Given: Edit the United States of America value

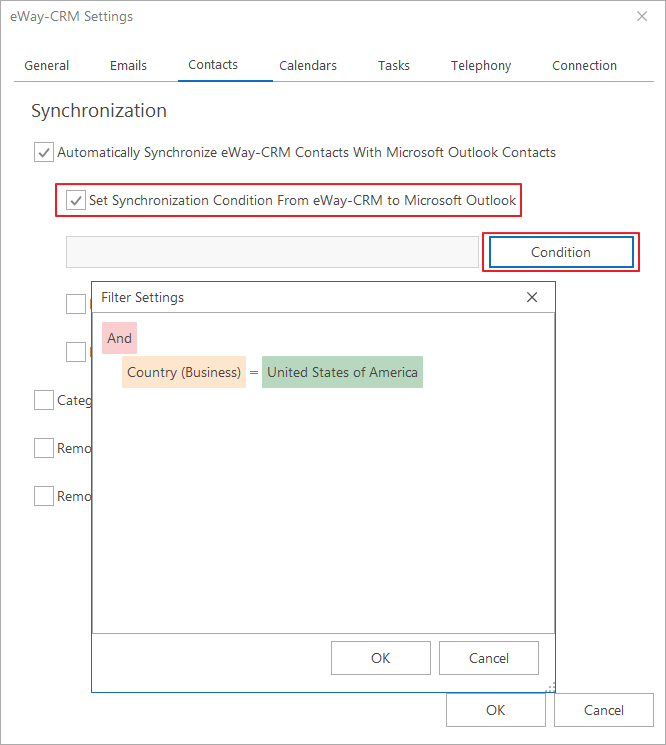Looking at the screenshot, I should click(x=343, y=372).
